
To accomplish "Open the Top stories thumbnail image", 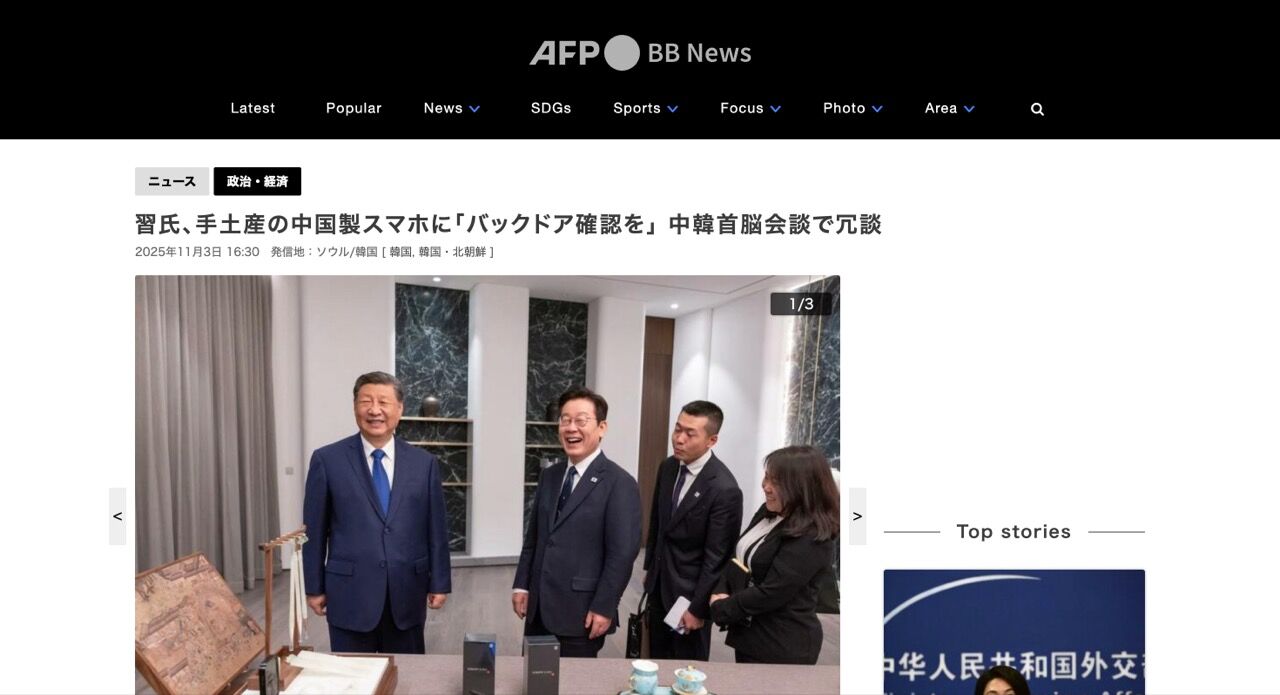I will click(1014, 632).
